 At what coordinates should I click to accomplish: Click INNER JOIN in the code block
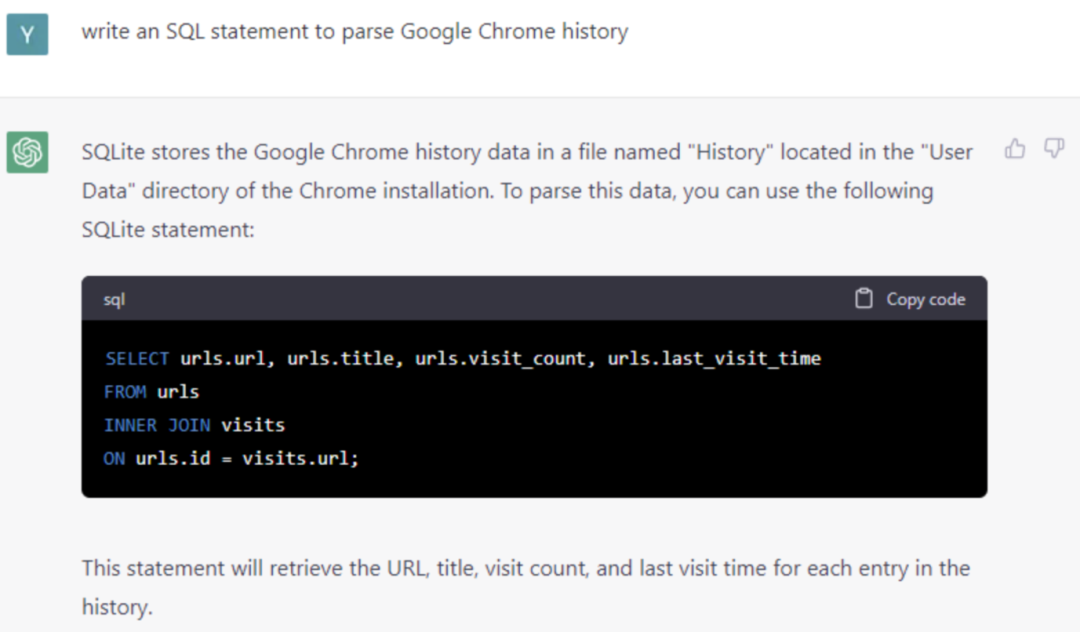pos(157,425)
